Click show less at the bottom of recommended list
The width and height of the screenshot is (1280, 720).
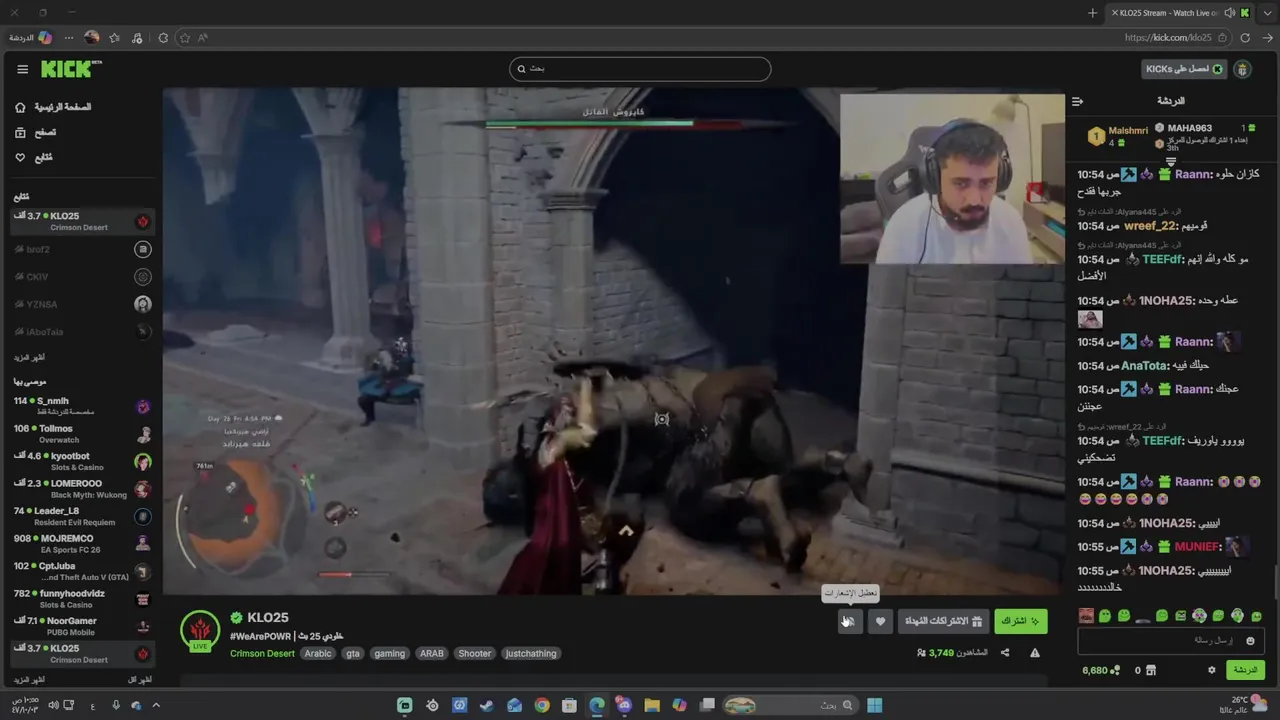click(140, 679)
